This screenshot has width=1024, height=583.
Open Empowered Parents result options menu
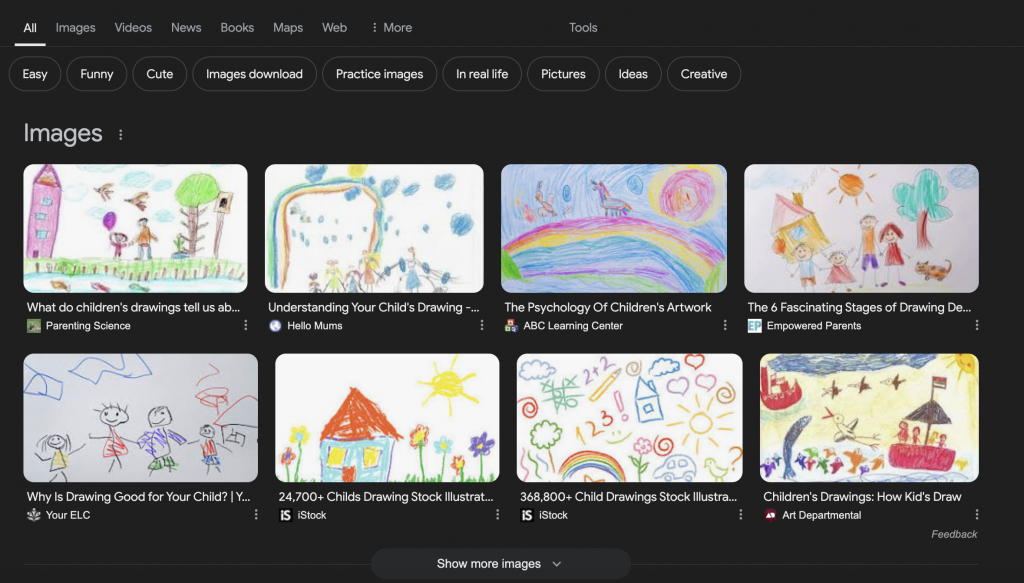point(977,326)
